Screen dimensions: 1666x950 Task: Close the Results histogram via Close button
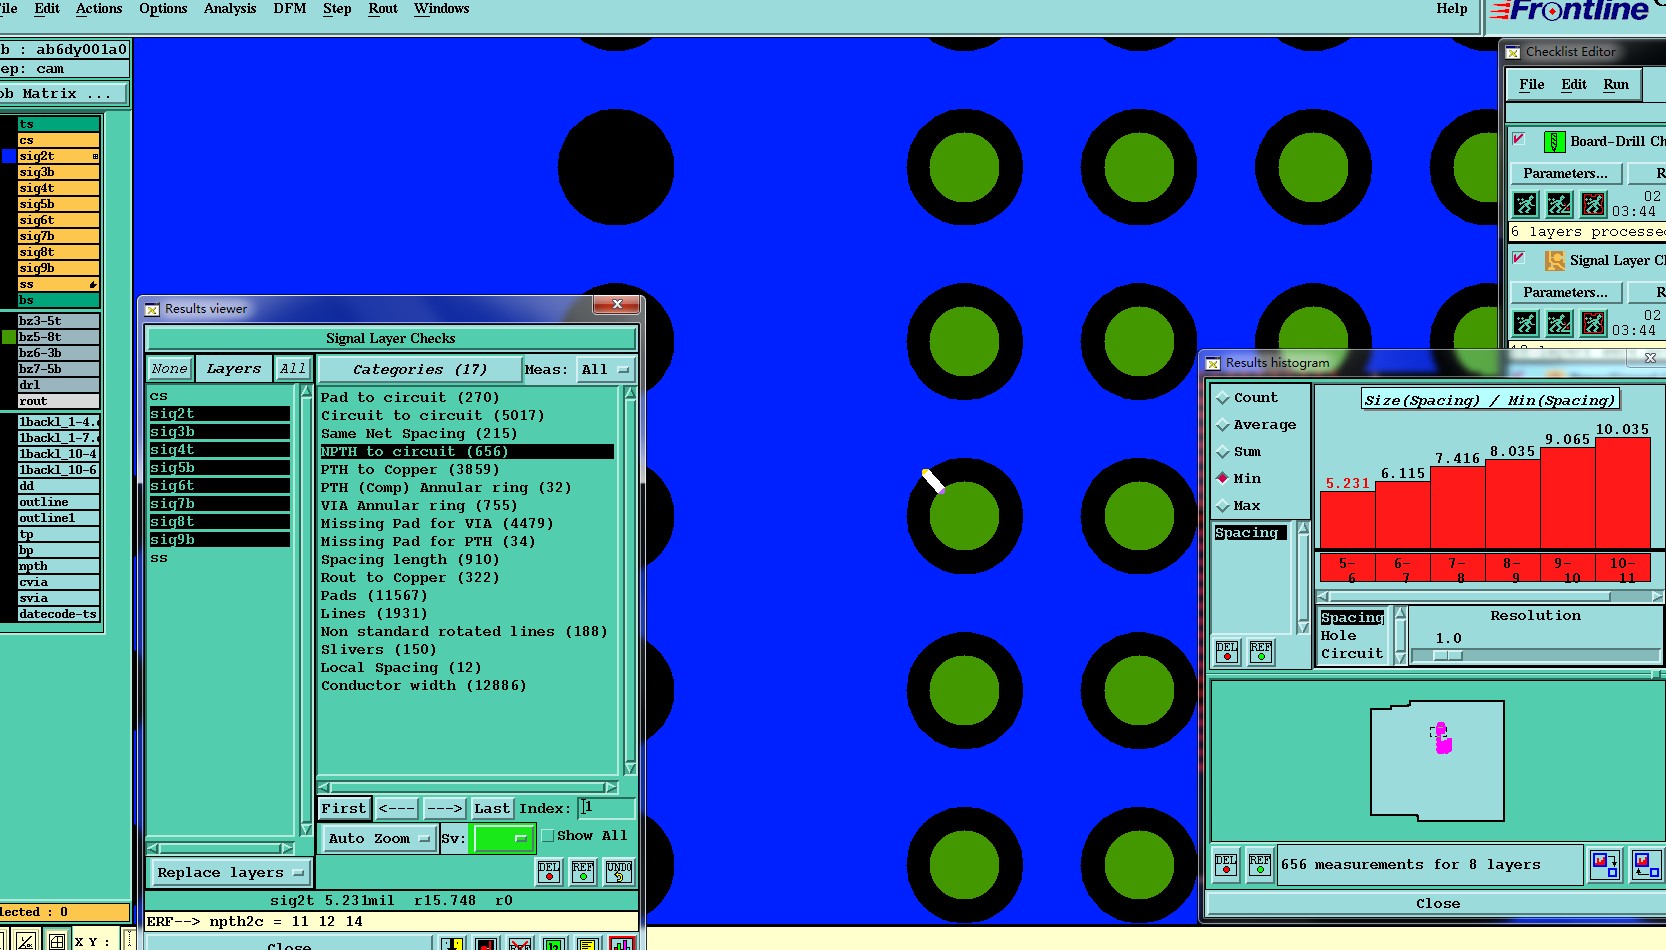click(x=1438, y=904)
